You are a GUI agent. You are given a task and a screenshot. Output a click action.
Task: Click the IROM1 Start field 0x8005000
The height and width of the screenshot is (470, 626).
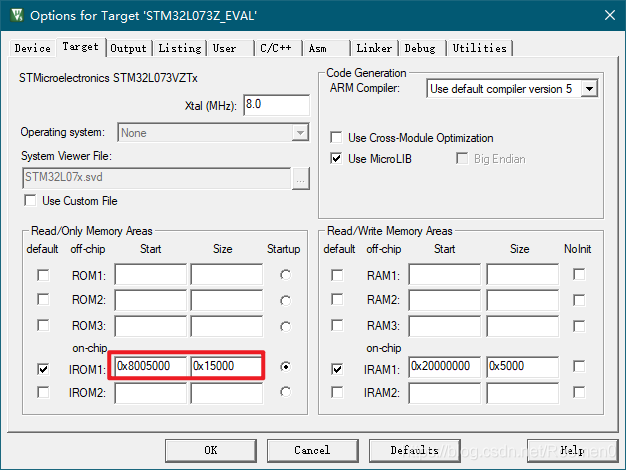tap(151, 367)
